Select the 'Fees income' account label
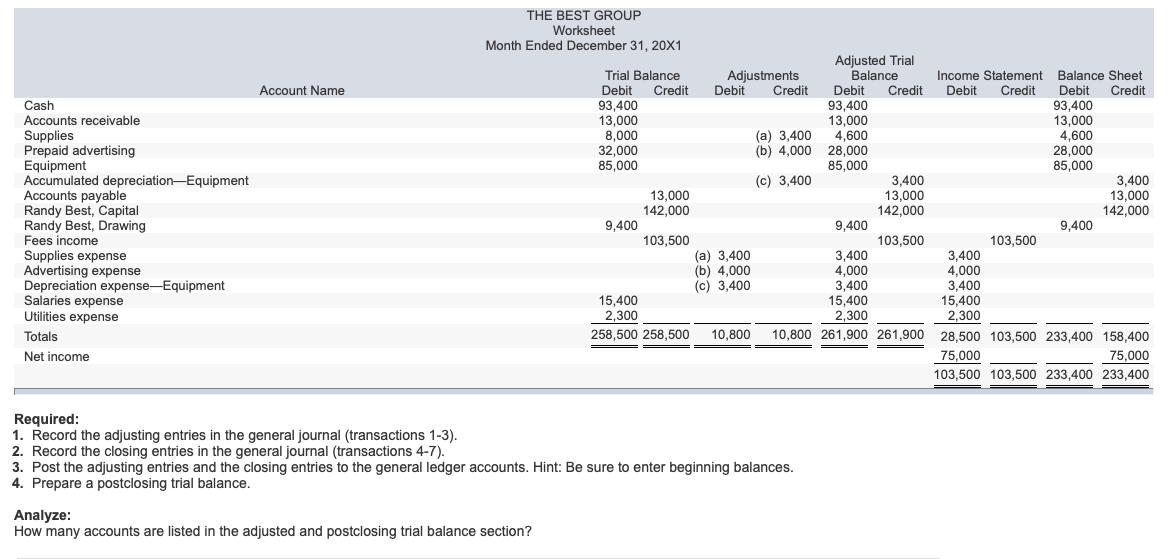This screenshot has height=559, width=1171. [x=60, y=241]
